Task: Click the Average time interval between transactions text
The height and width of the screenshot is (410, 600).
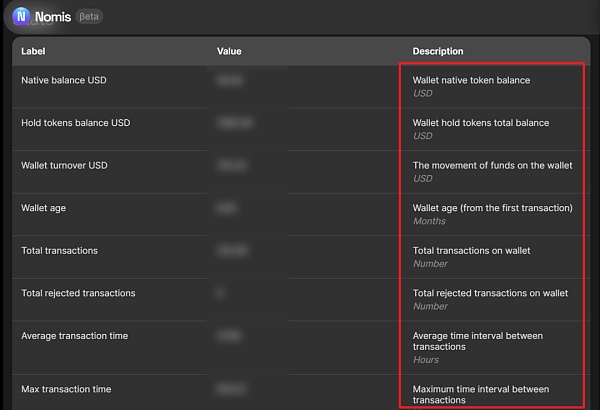Action: click(x=478, y=341)
